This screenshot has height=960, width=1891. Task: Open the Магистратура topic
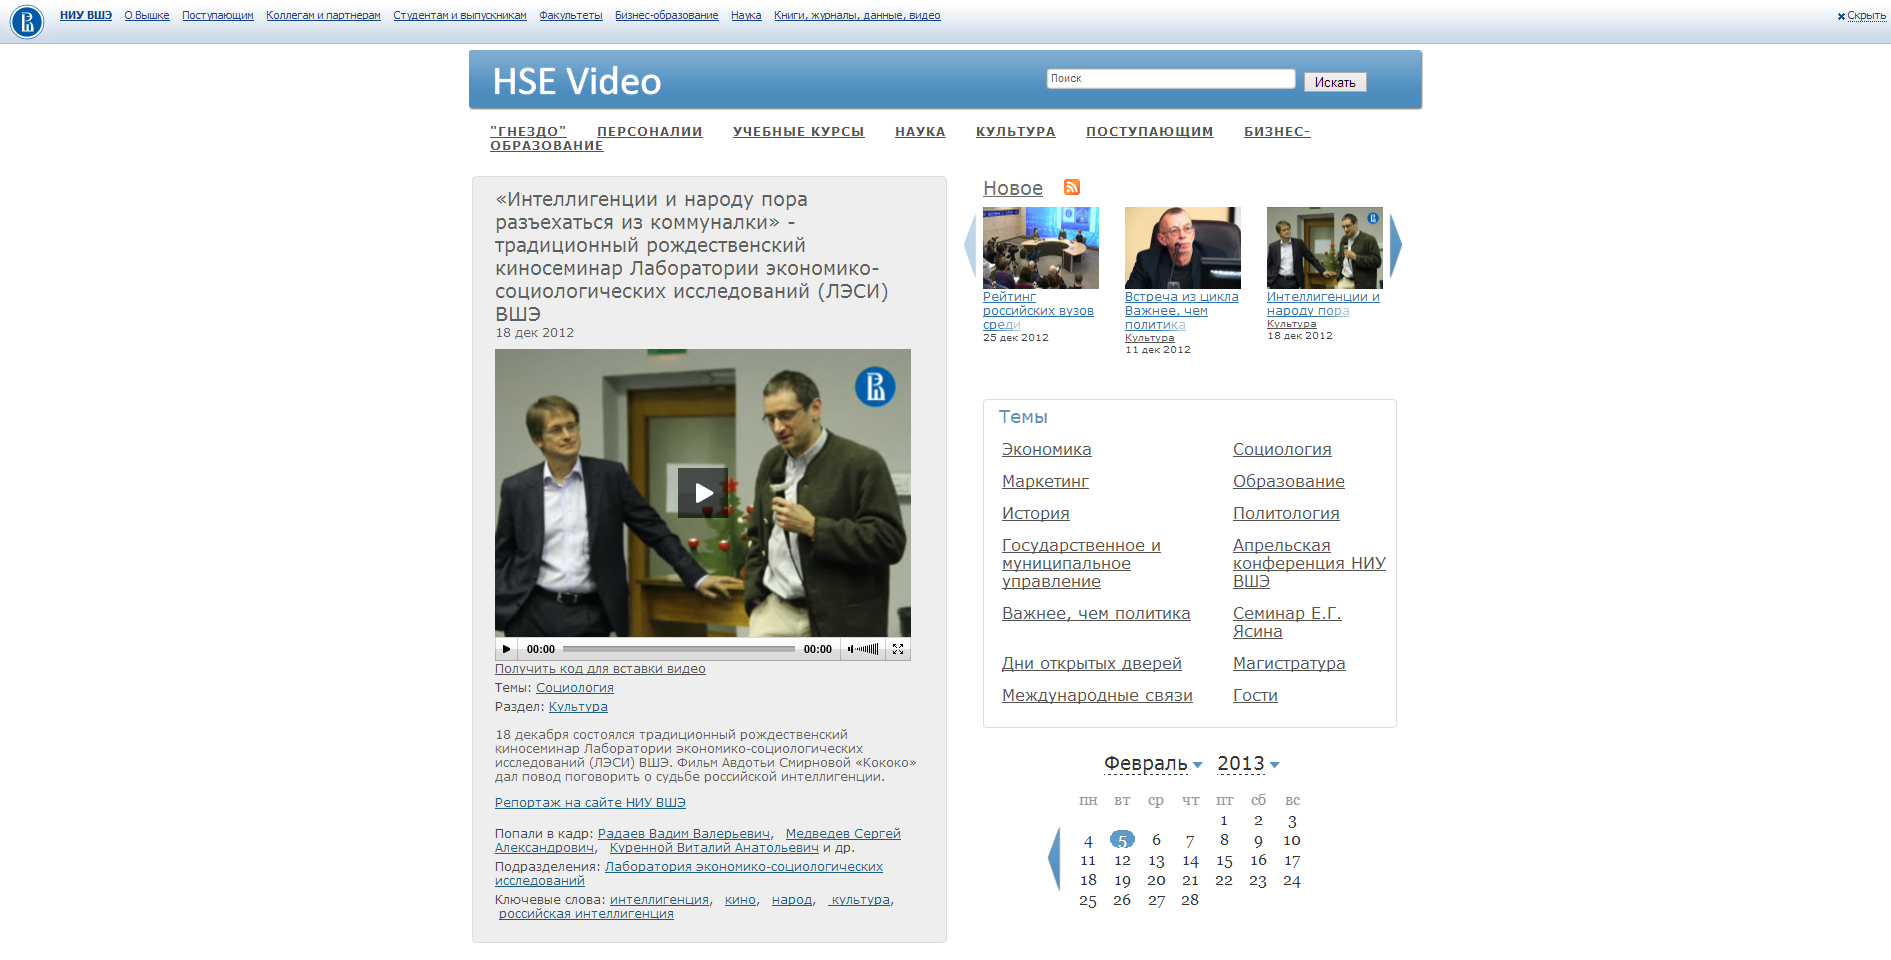tap(1289, 664)
